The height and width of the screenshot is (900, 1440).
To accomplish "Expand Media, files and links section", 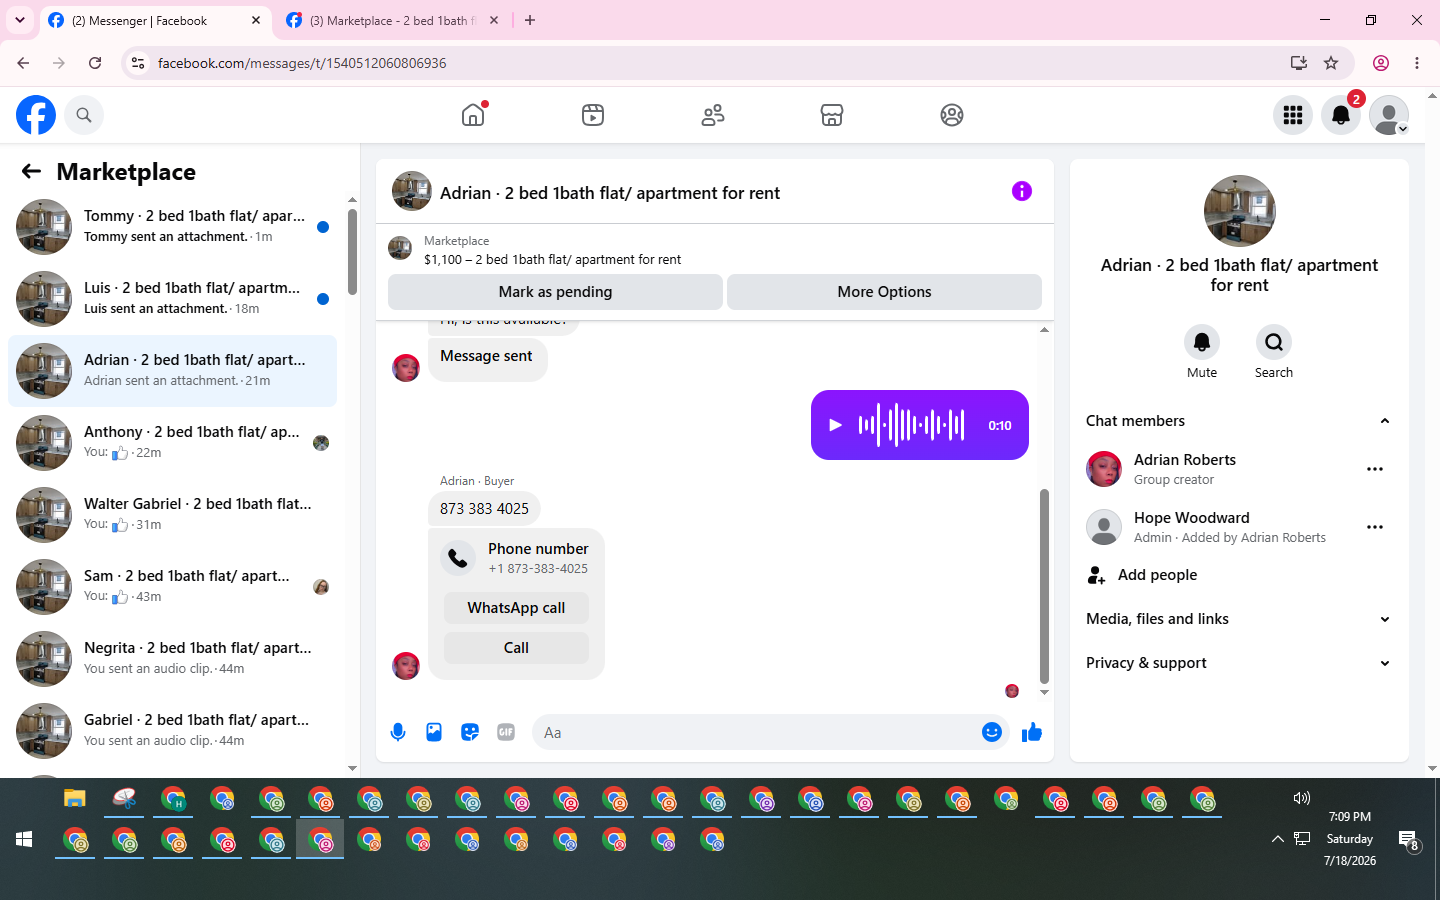I will pyautogui.click(x=1238, y=619).
